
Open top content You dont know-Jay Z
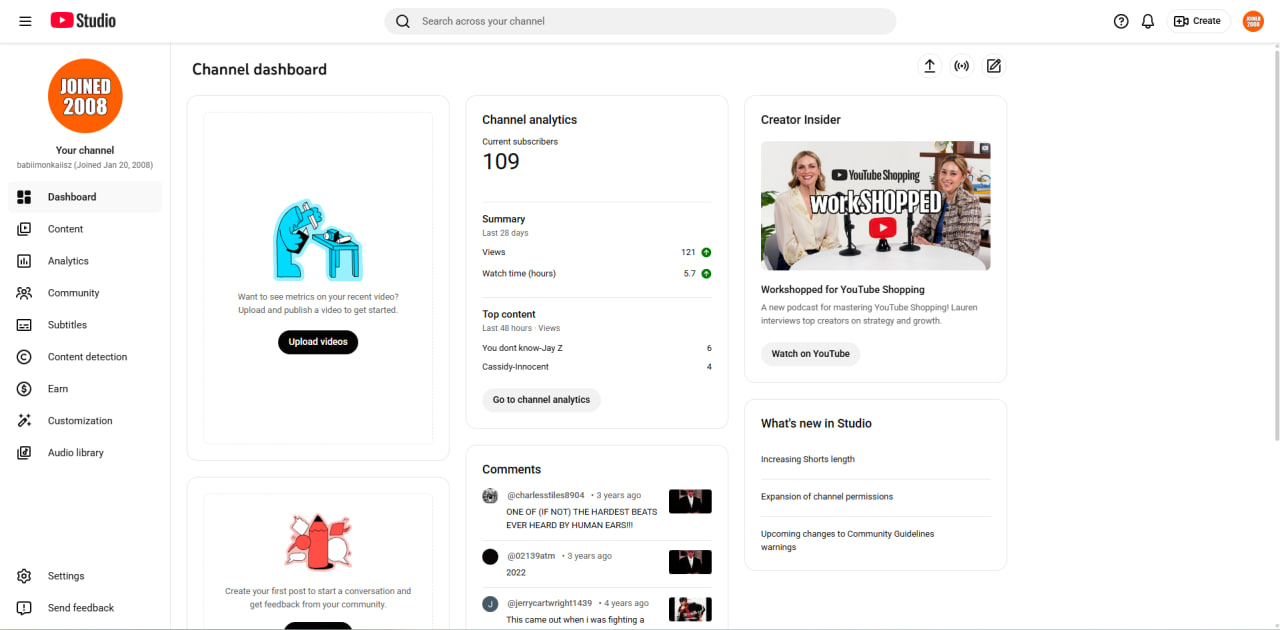tap(597, 348)
